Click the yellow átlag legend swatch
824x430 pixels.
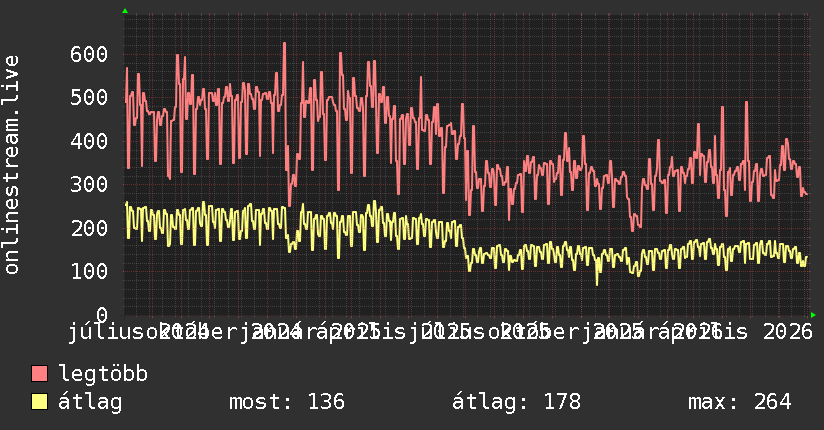tap(39, 402)
